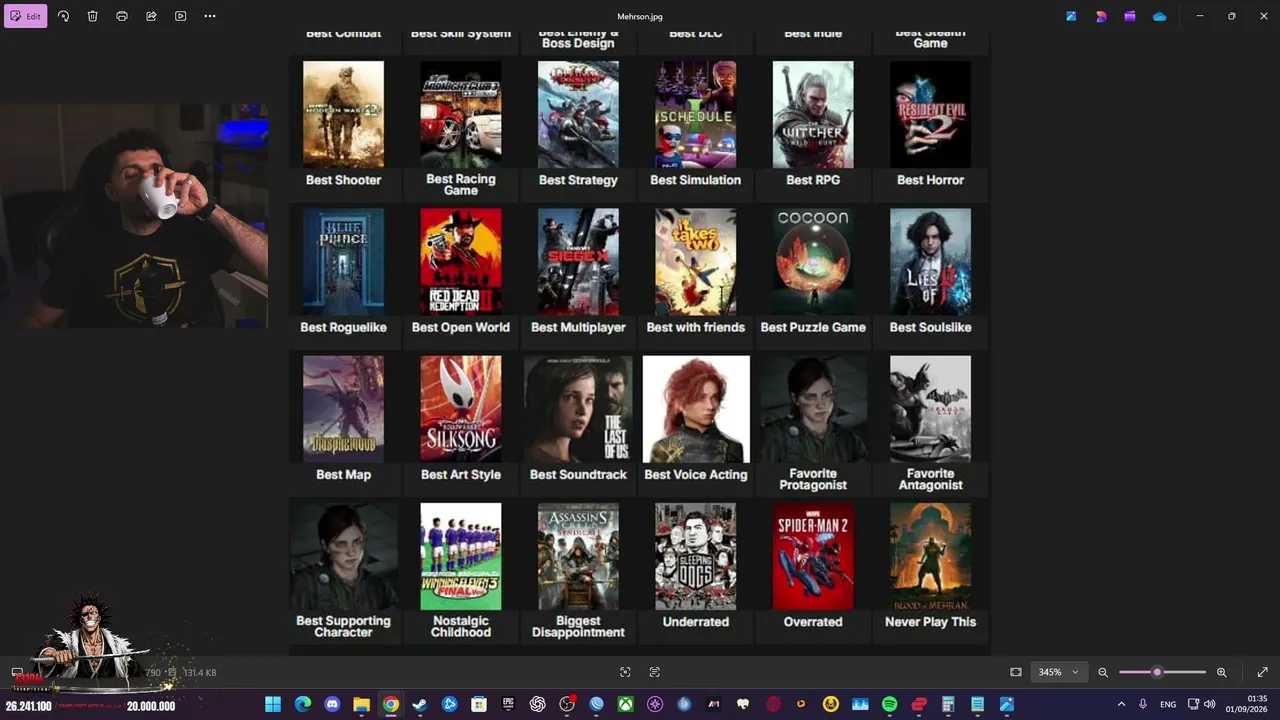
Task: Click the Modern Warfare 2 Best Shooter cover
Action: (343, 114)
